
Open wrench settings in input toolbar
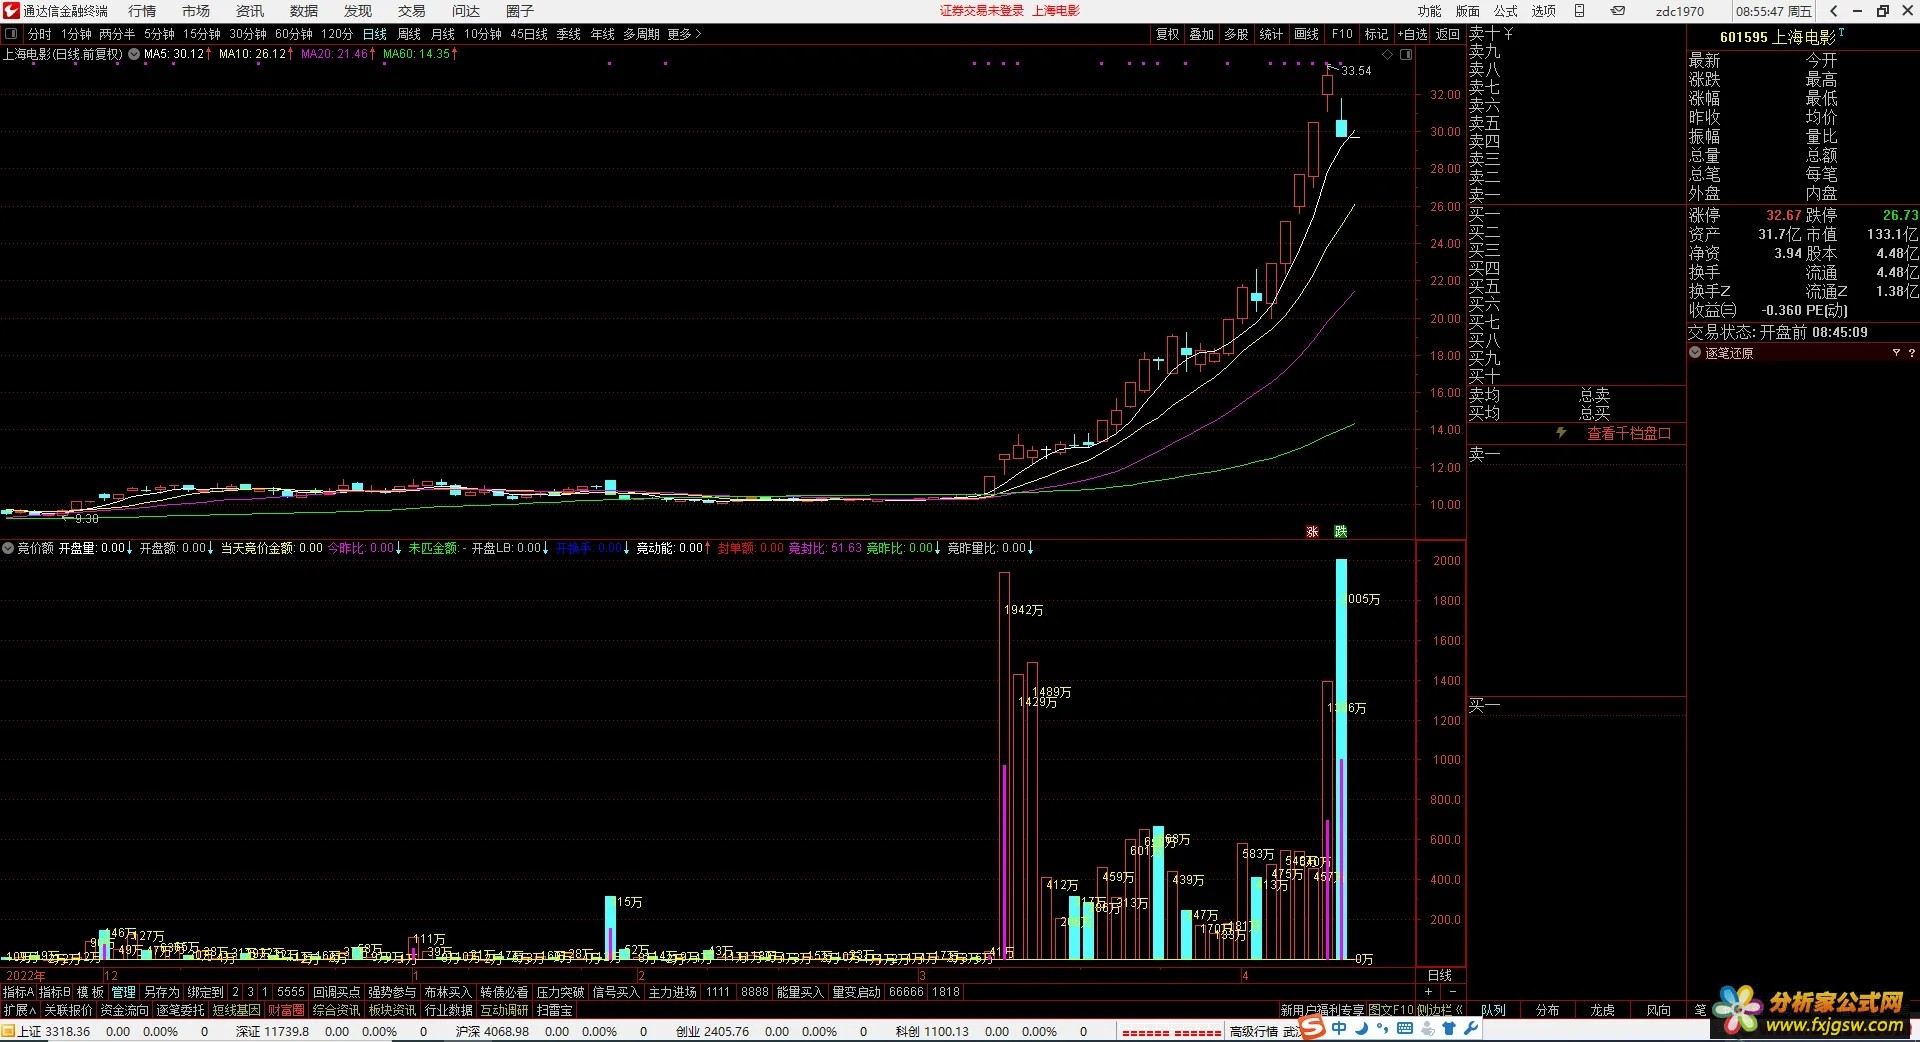coord(1471,1029)
